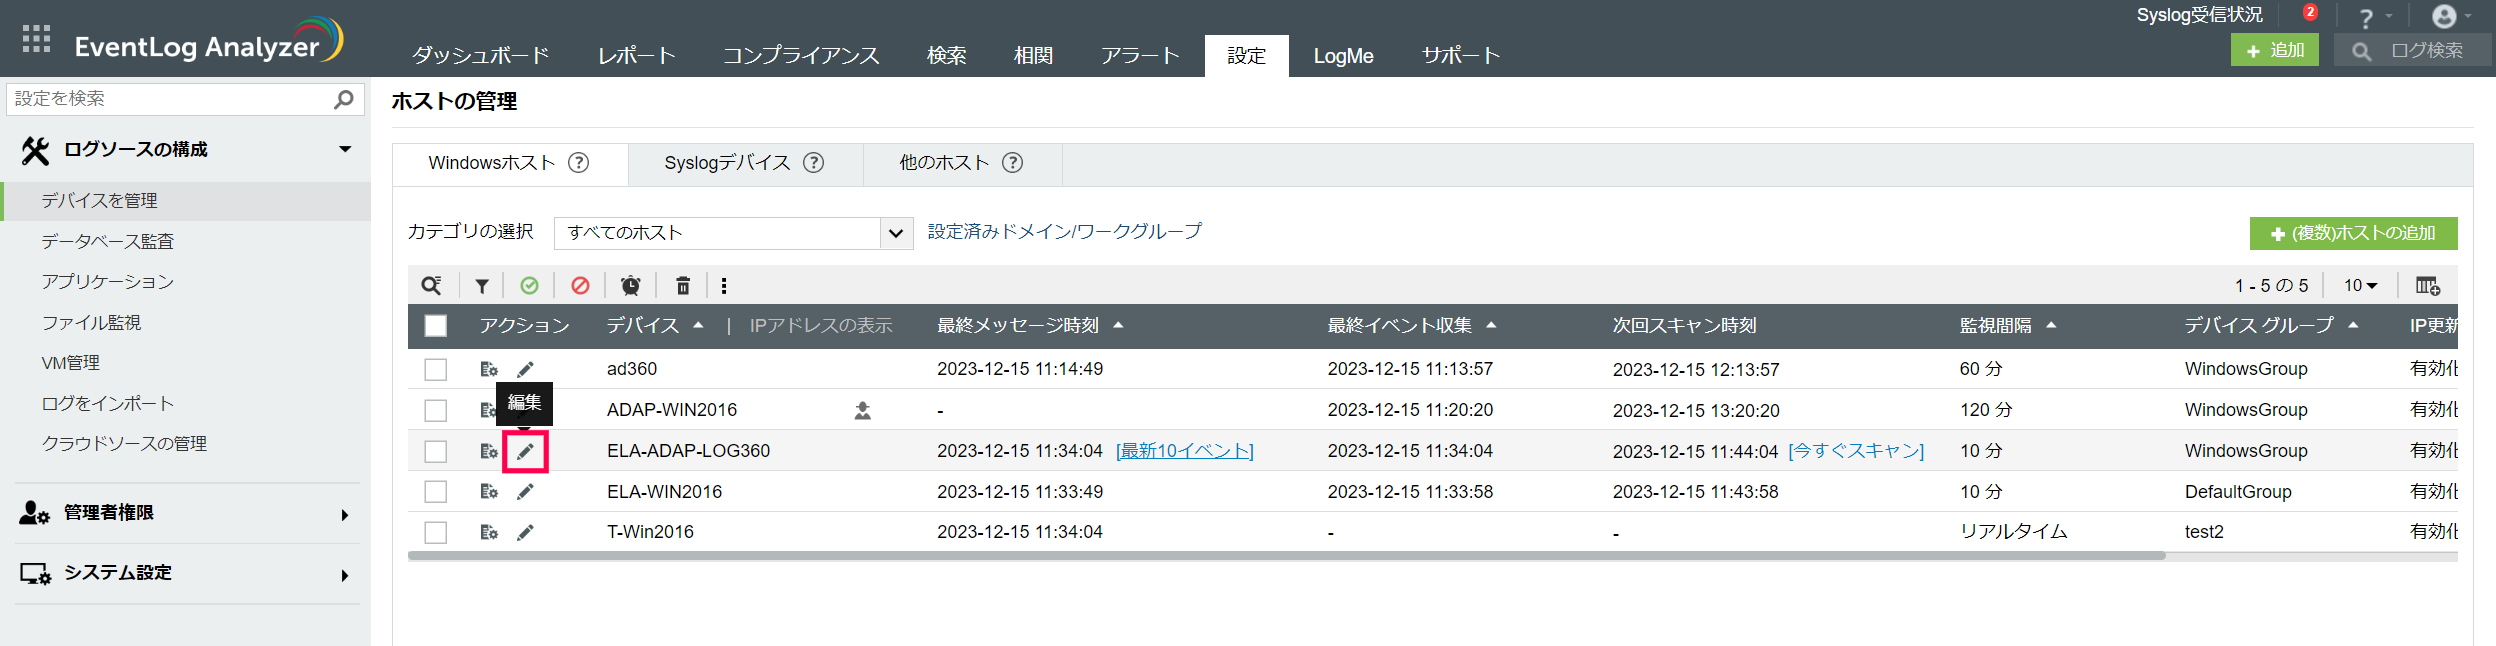The height and width of the screenshot is (646, 2496).
Task: Check the box for ELA-WIN2016
Action: tap(436, 491)
